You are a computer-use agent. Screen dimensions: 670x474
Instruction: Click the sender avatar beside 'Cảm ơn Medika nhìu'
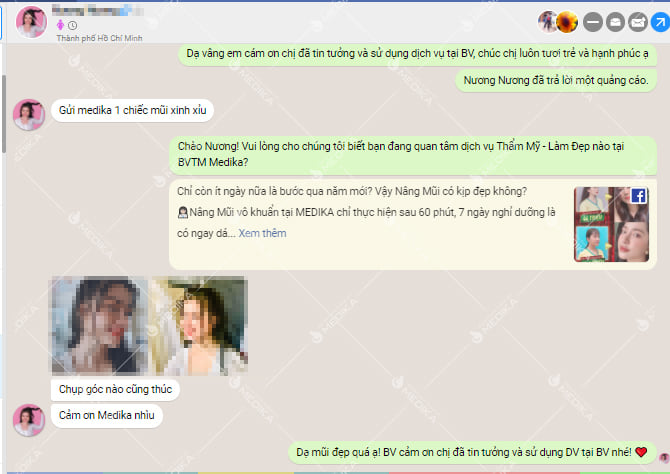coord(28,419)
